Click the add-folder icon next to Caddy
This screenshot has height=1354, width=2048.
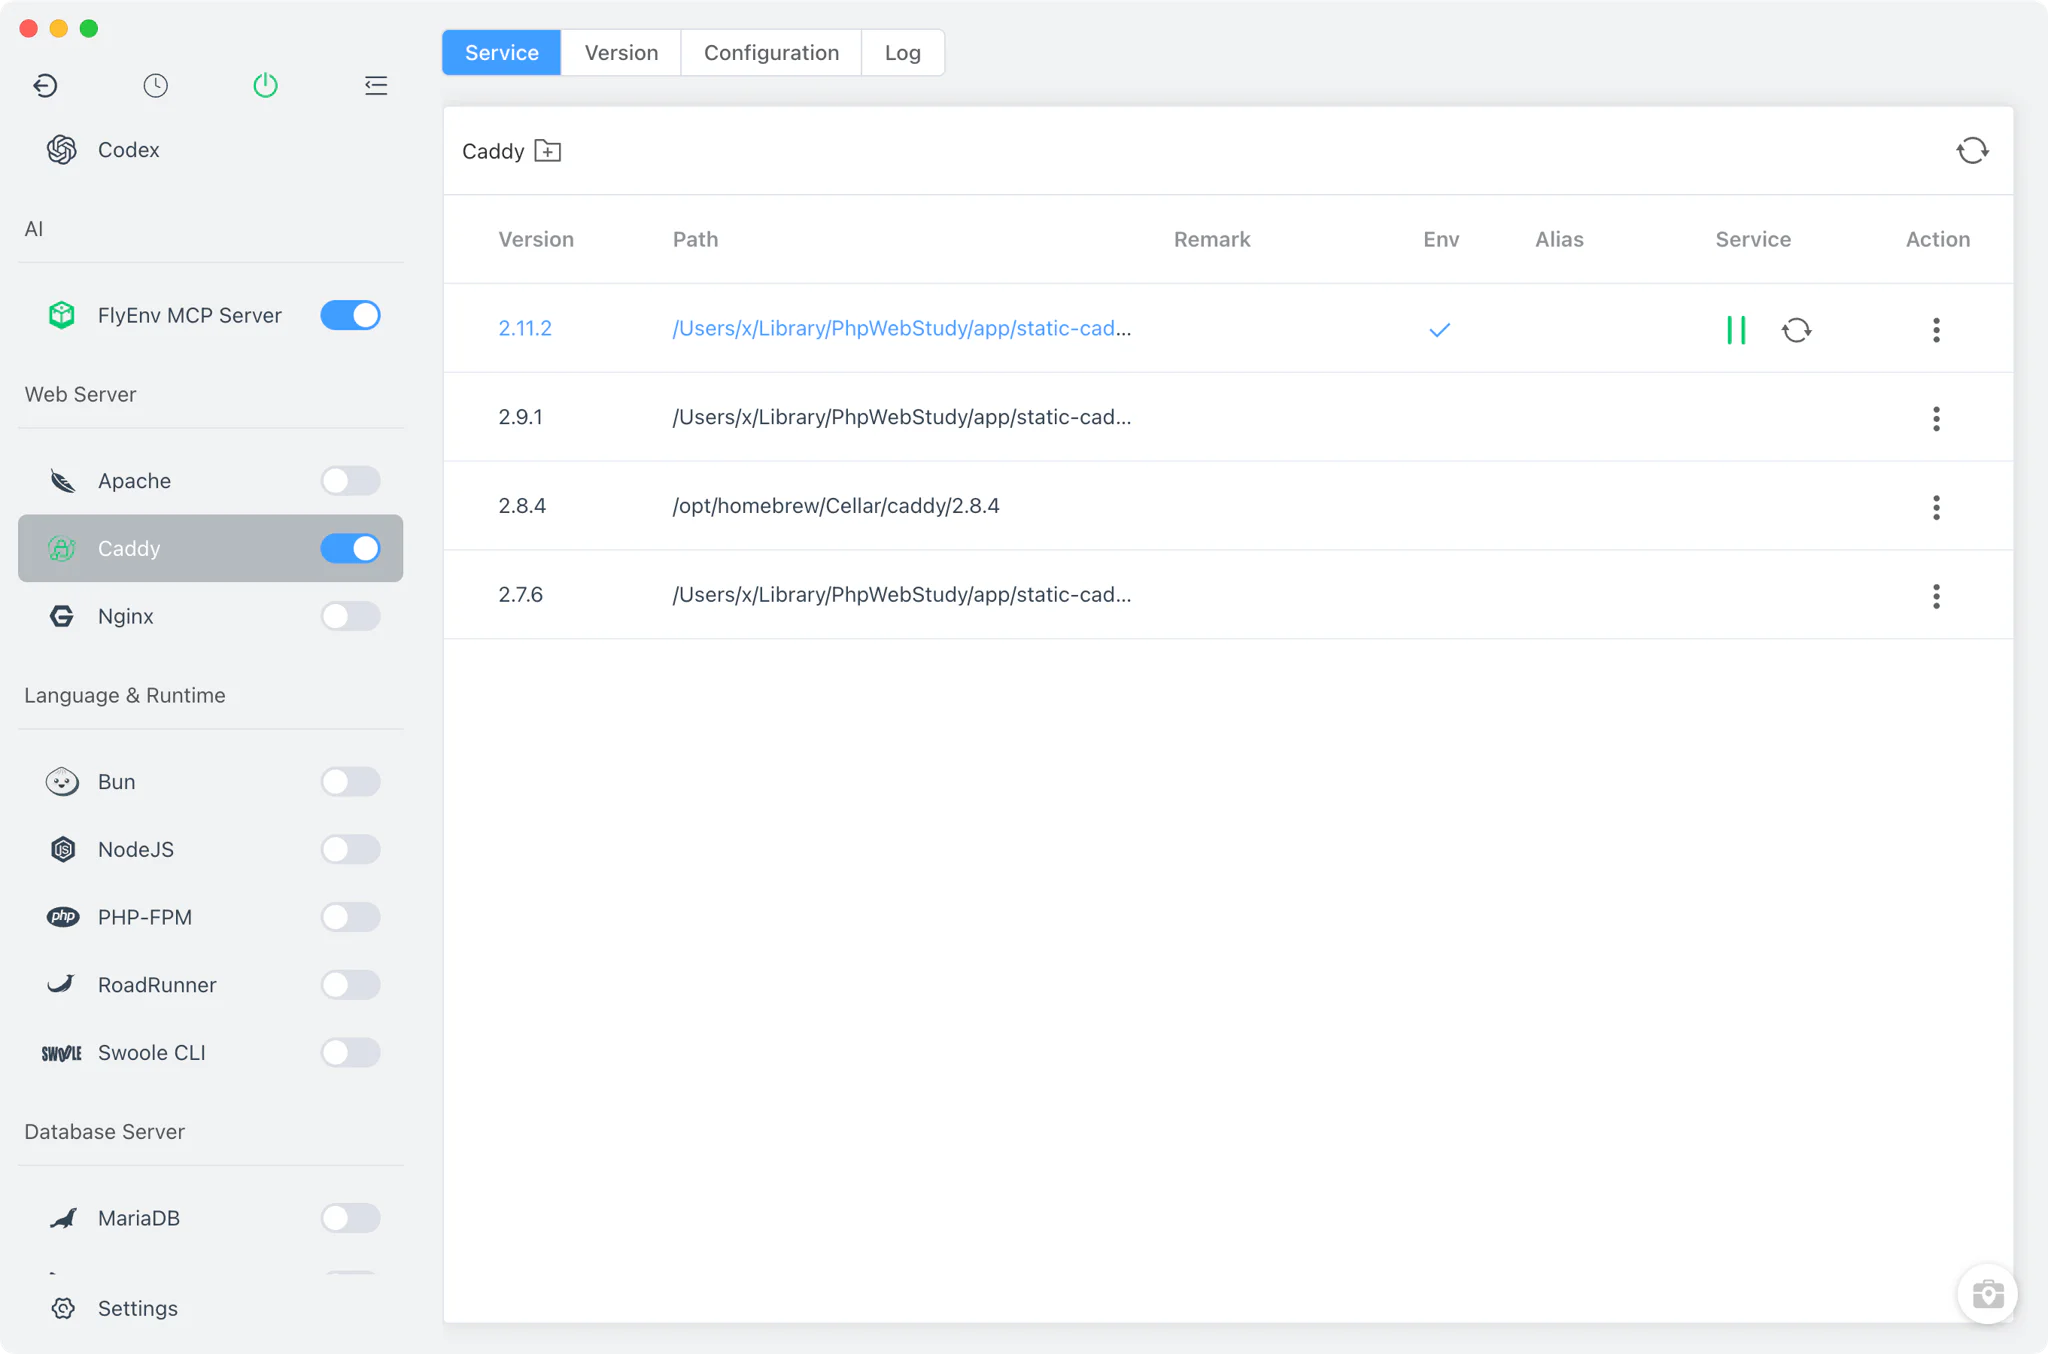pyautogui.click(x=548, y=151)
